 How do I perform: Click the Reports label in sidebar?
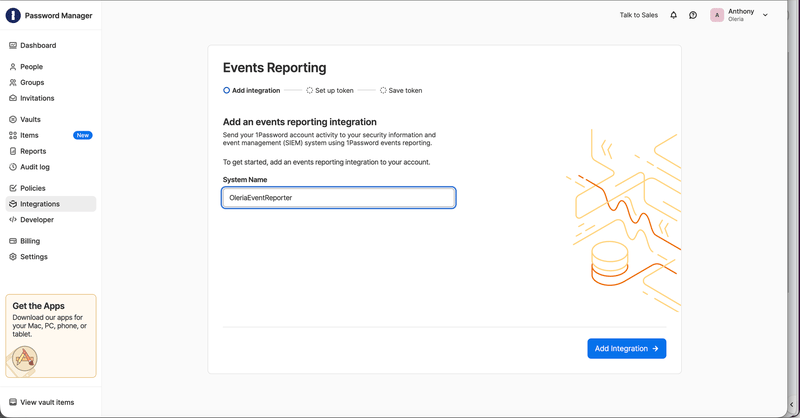pyautogui.click(x=33, y=151)
